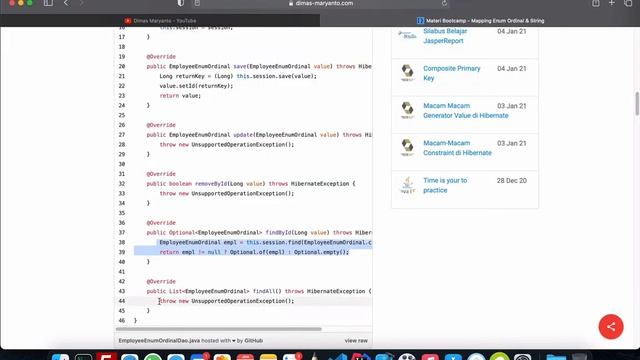Open the Safari share sheet icon
The height and width of the screenshot is (360, 640).
point(596,3)
